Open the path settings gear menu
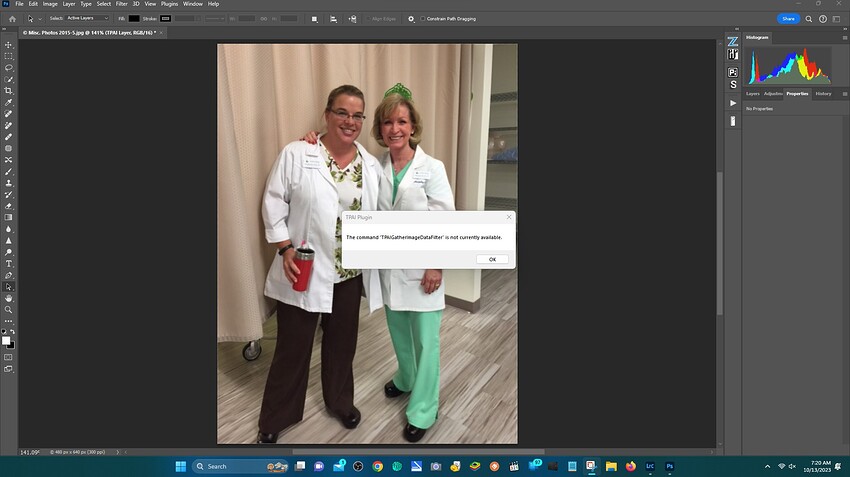This screenshot has width=850, height=477. (411, 19)
